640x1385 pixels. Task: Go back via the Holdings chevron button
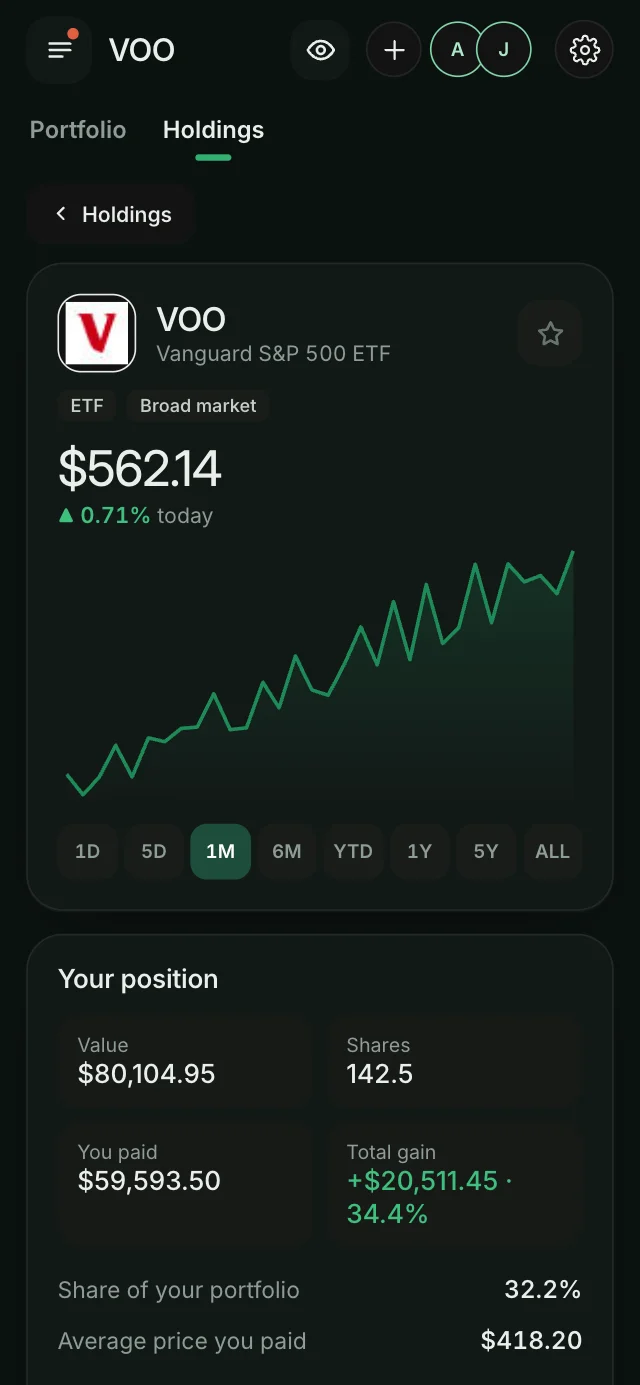111,214
